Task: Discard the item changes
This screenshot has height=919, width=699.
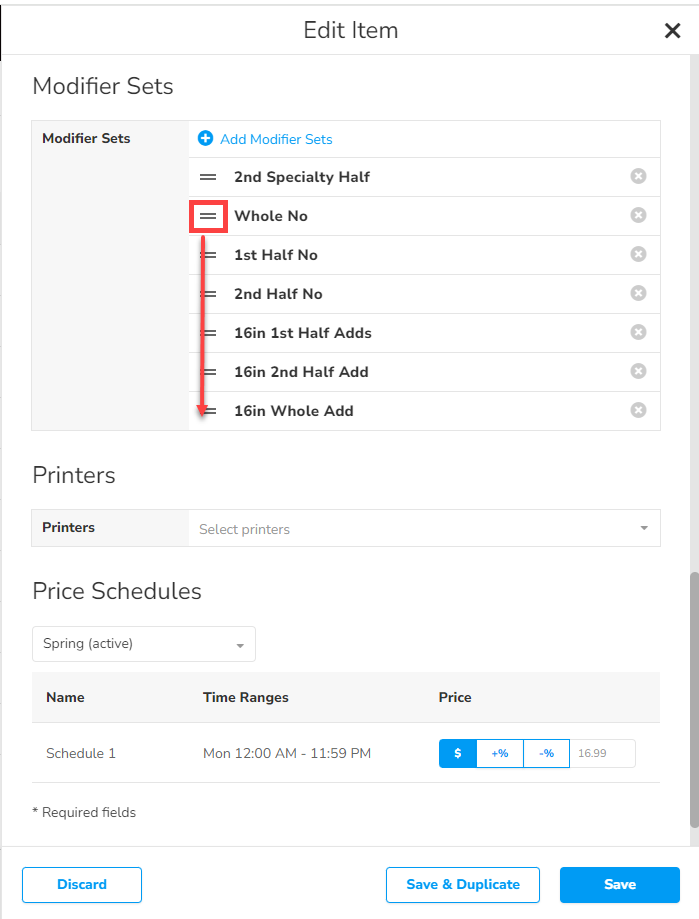Action: pyautogui.click(x=82, y=884)
